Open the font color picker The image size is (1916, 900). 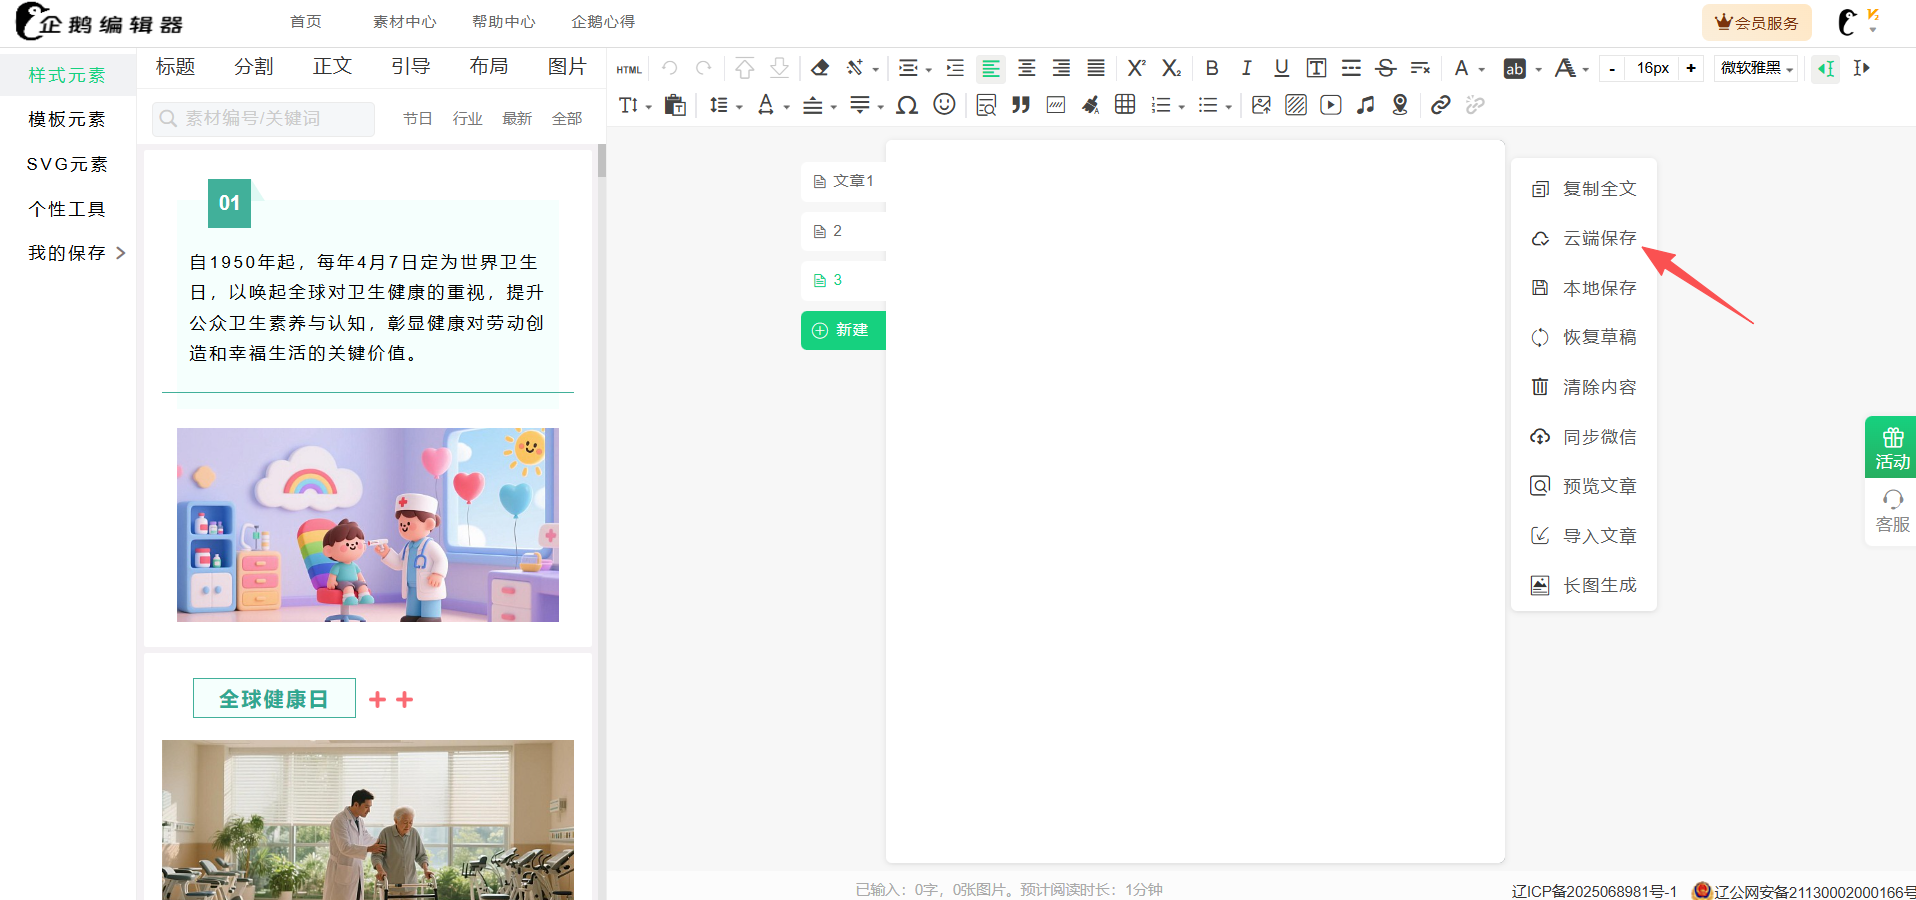click(1462, 68)
